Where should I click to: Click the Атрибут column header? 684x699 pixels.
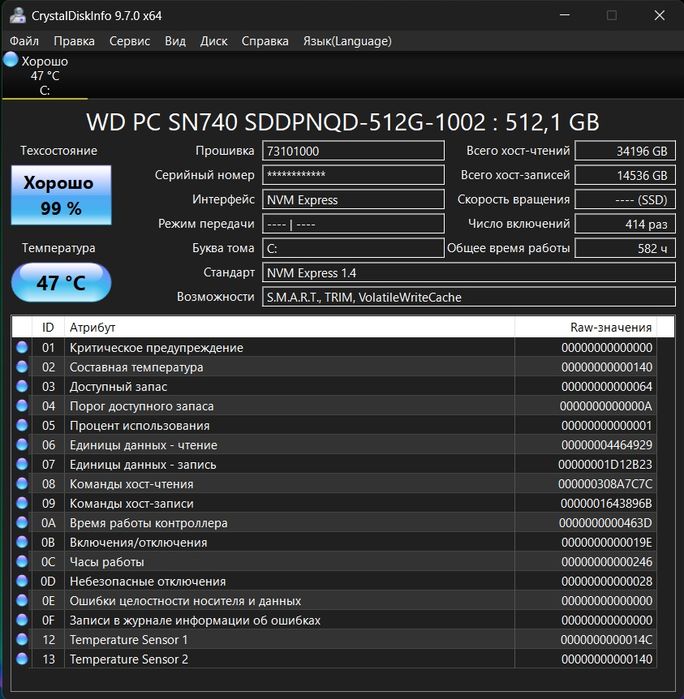(x=289, y=327)
